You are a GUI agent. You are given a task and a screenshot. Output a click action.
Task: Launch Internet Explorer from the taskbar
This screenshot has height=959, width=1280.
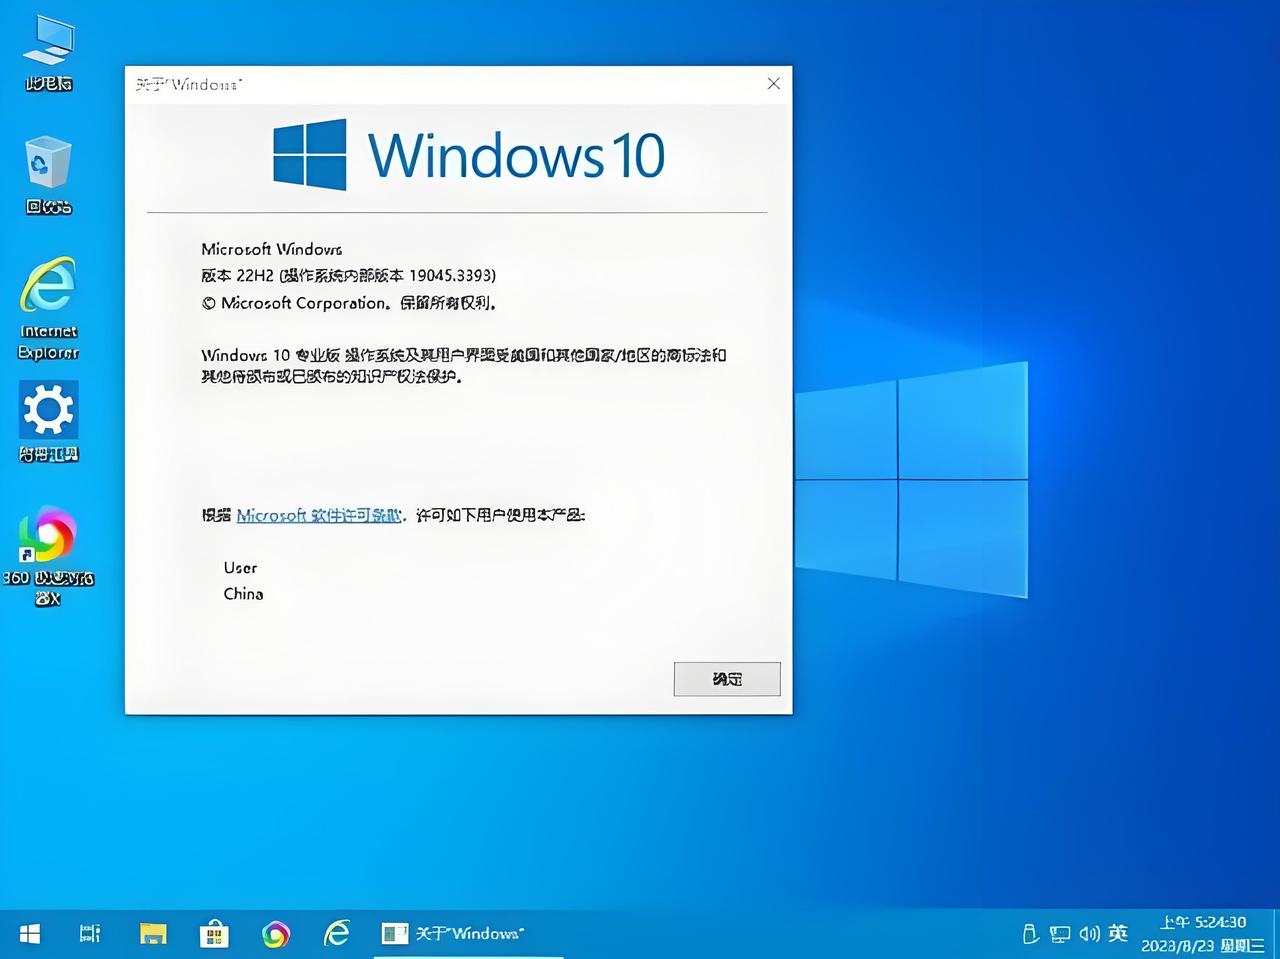coord(336,933)
